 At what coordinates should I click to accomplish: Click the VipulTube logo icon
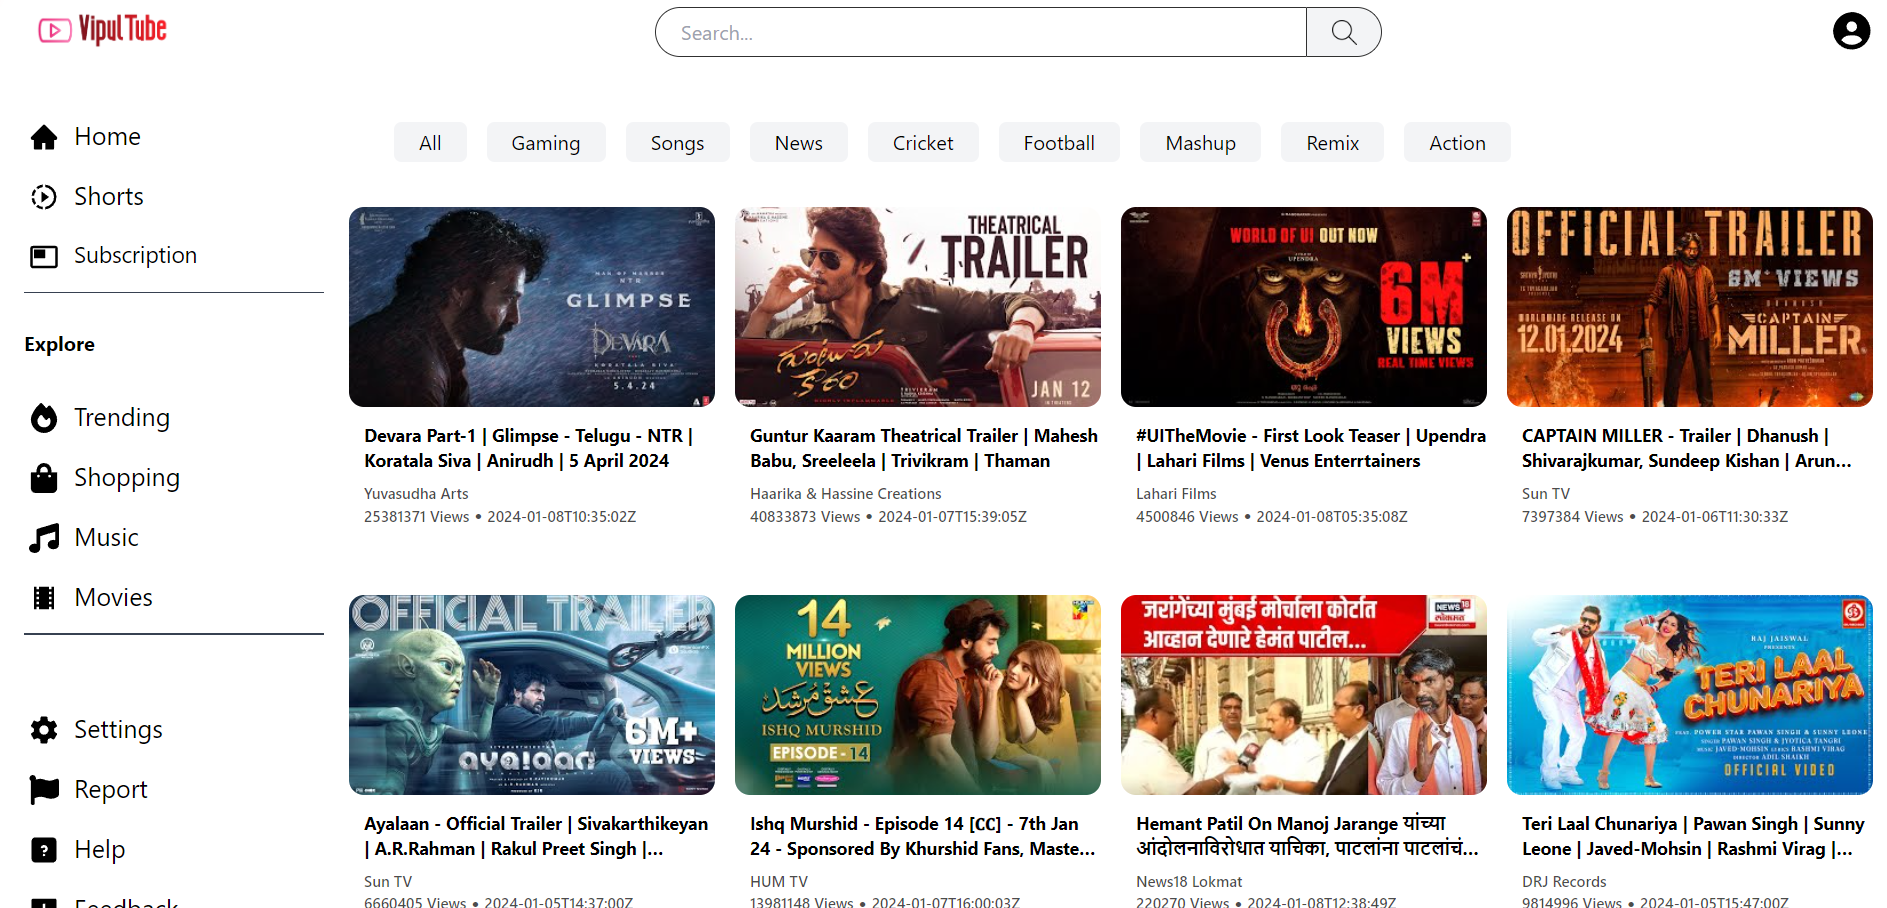coord(55,31)
